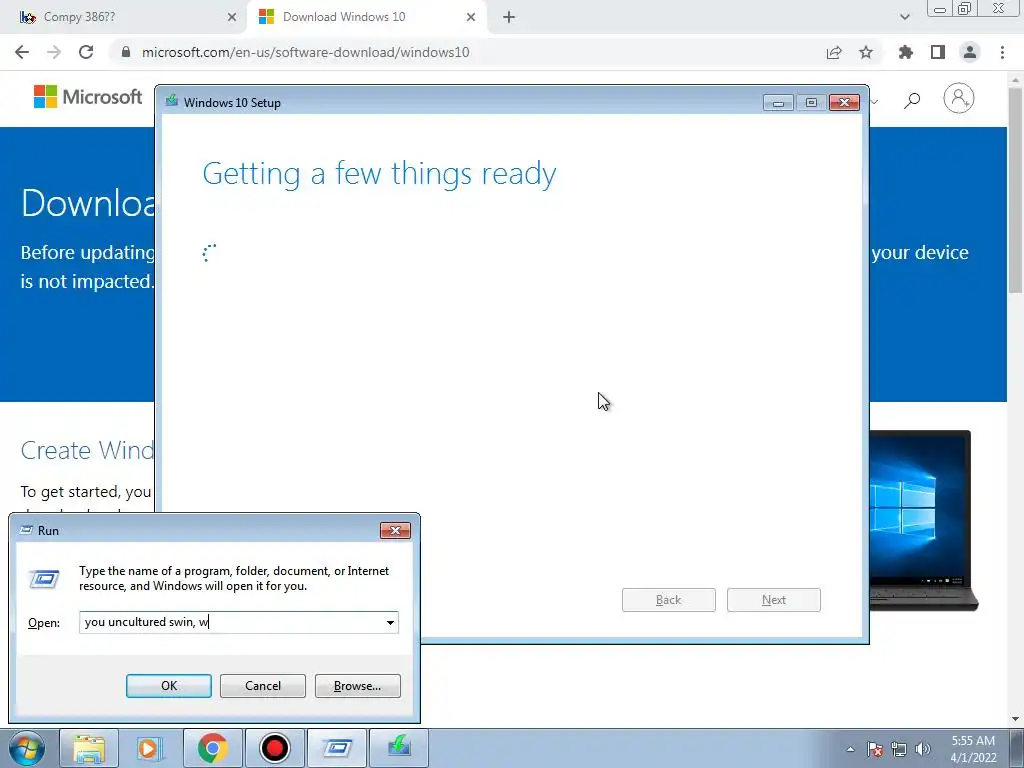Click OK in the Run dialog
The width and height of the screenshot is (1024, 768).
tap(168, 686)
